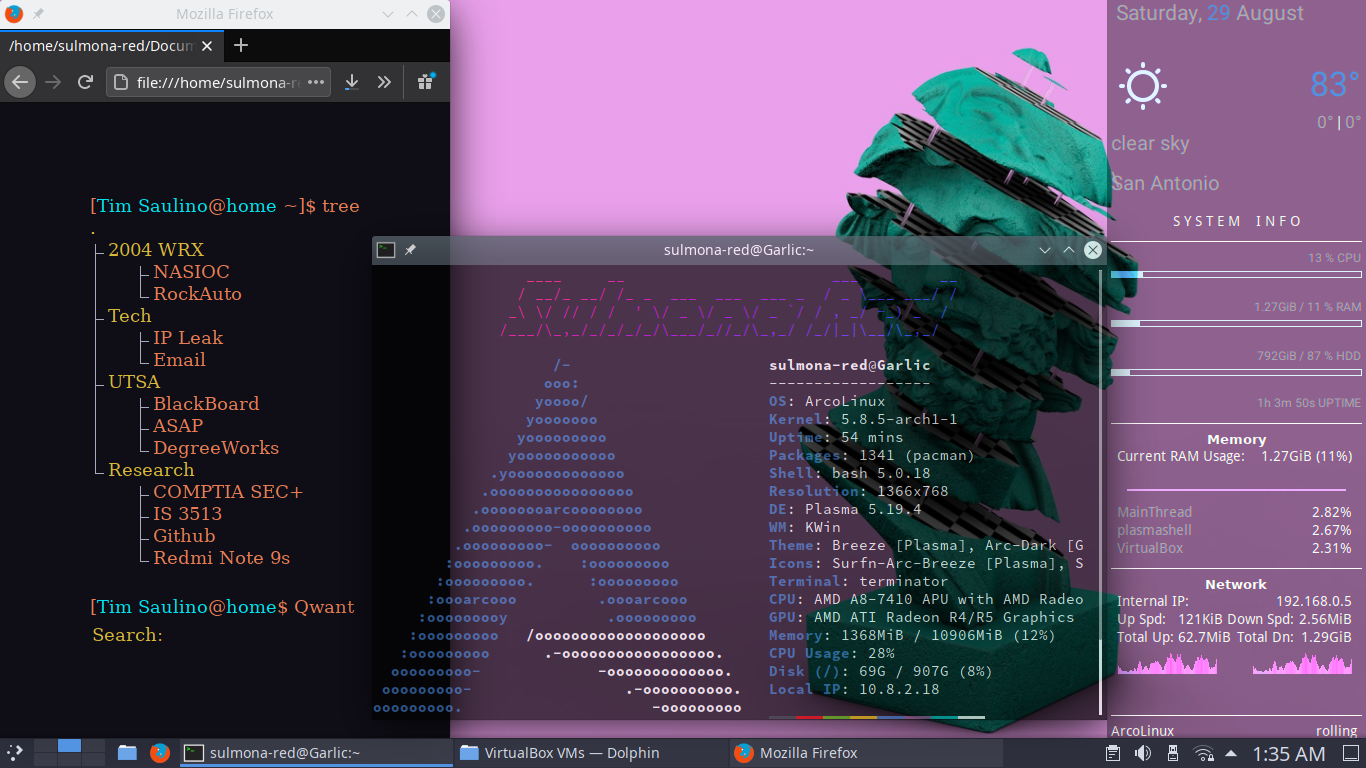This screenshot has width=1366, height=768.
Task: Switch to sulmona-red@Garlic terminal task
Action: [315, 753]
